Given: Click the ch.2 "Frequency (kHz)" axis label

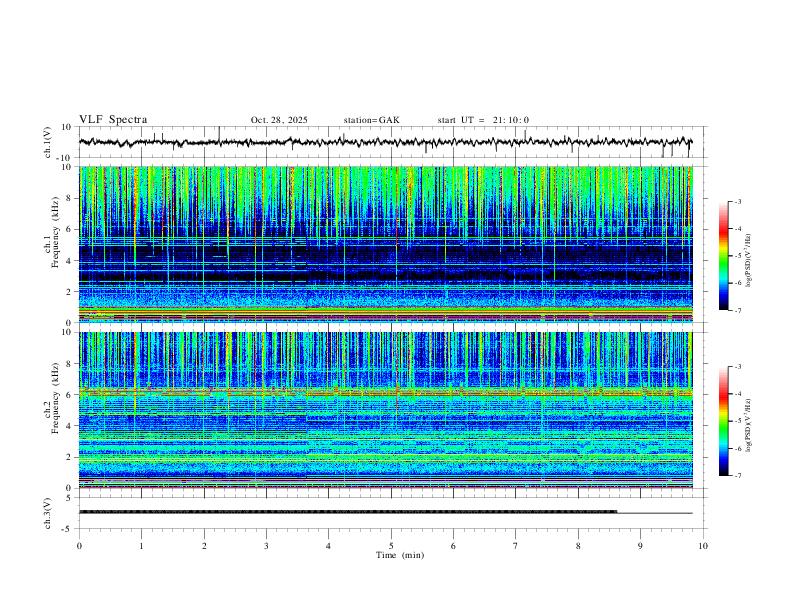Looking at the screenshot, I should pyautogui.click(x=55, y=398).
